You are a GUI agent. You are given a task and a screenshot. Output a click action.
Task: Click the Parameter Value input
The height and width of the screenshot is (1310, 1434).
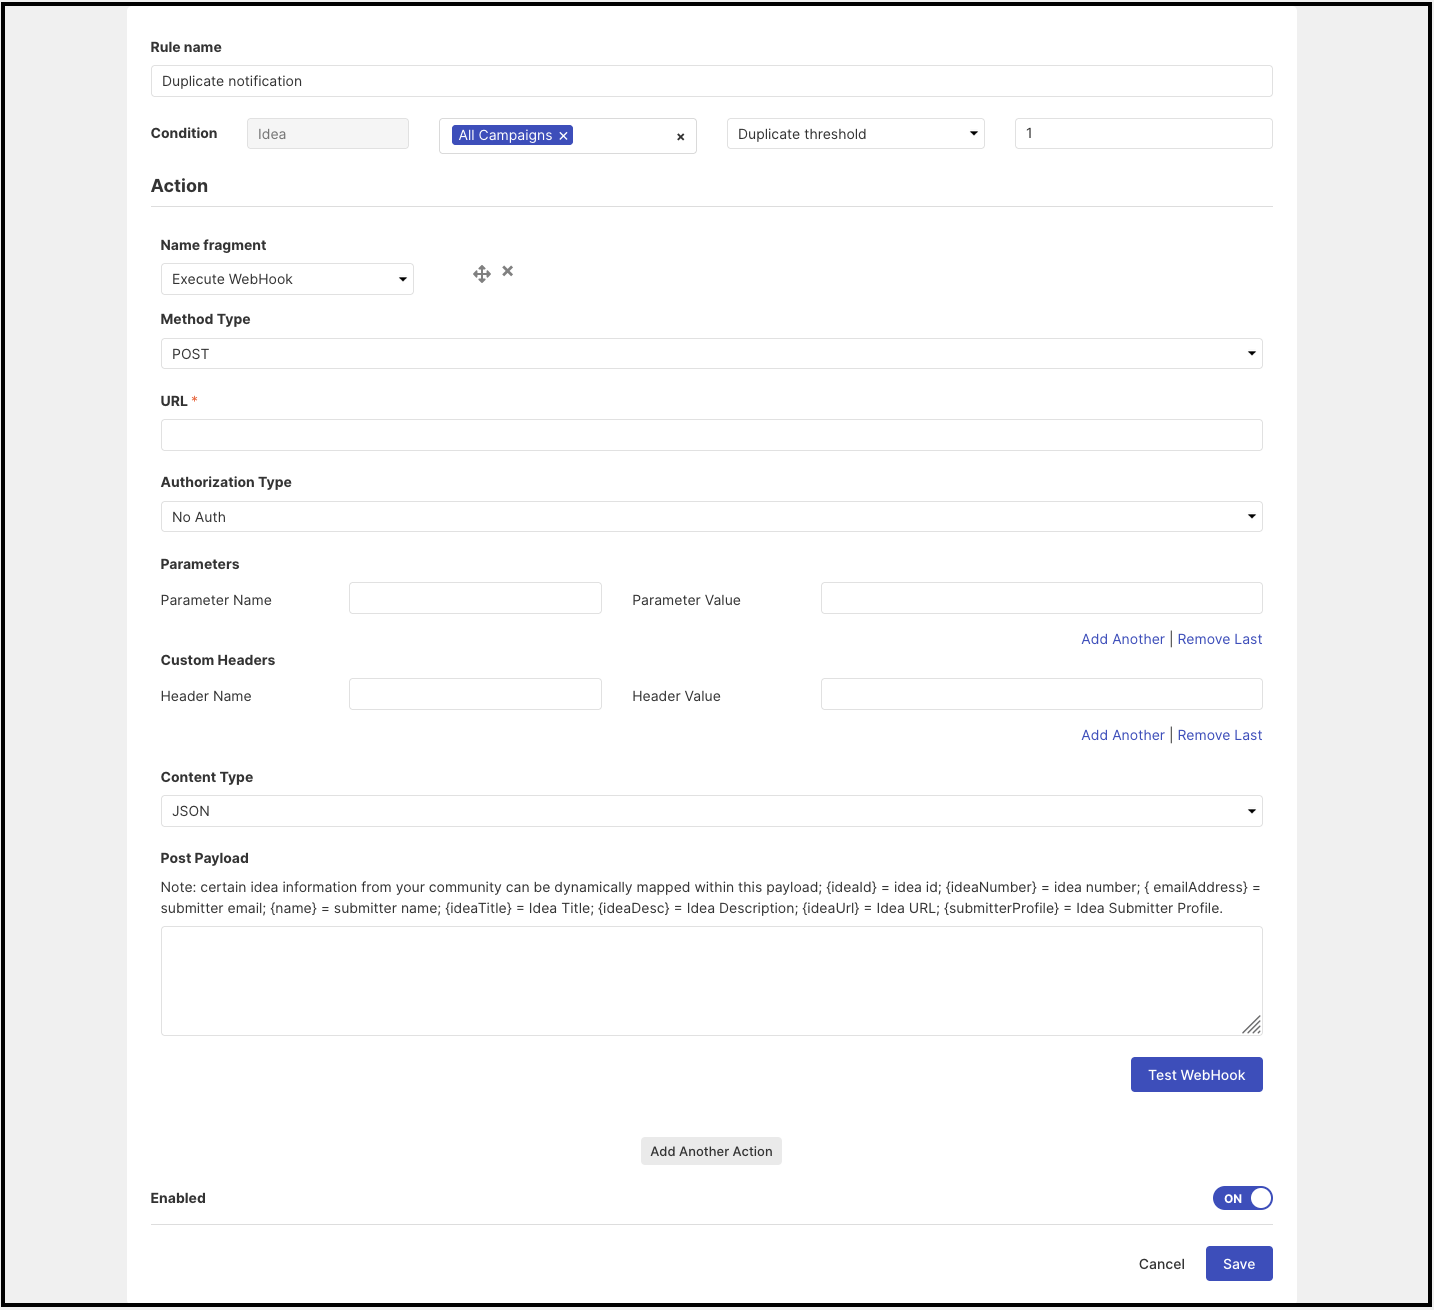(x=1042, y=598)
